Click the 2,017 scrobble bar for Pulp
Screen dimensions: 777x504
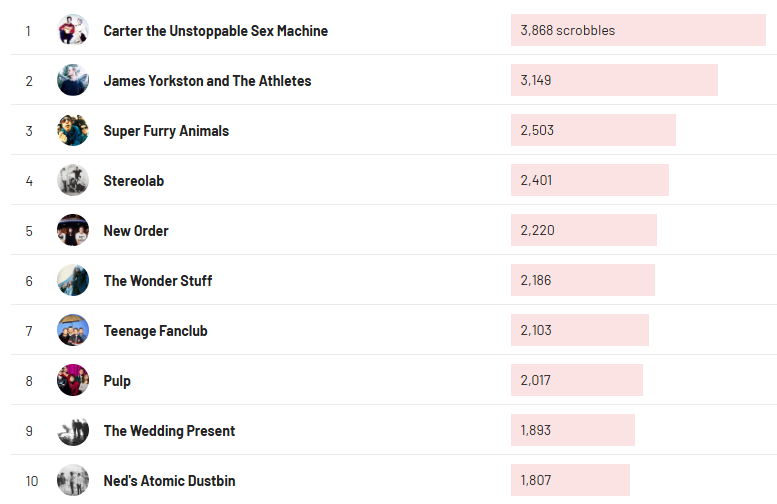(x=577, y=381)
